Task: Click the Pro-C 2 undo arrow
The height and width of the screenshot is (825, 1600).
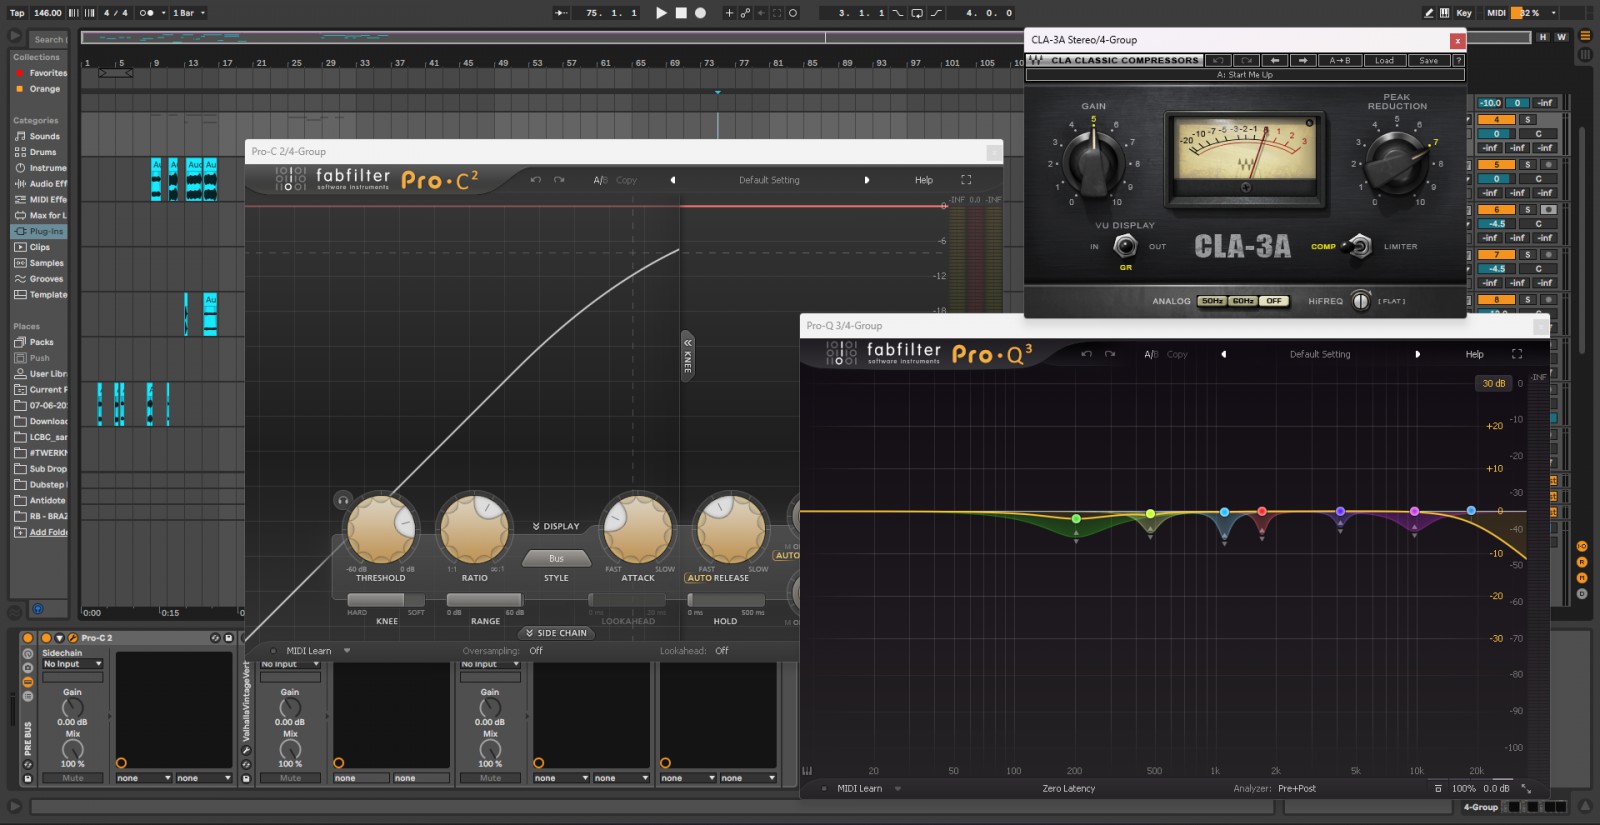Action: click(536, 180)
